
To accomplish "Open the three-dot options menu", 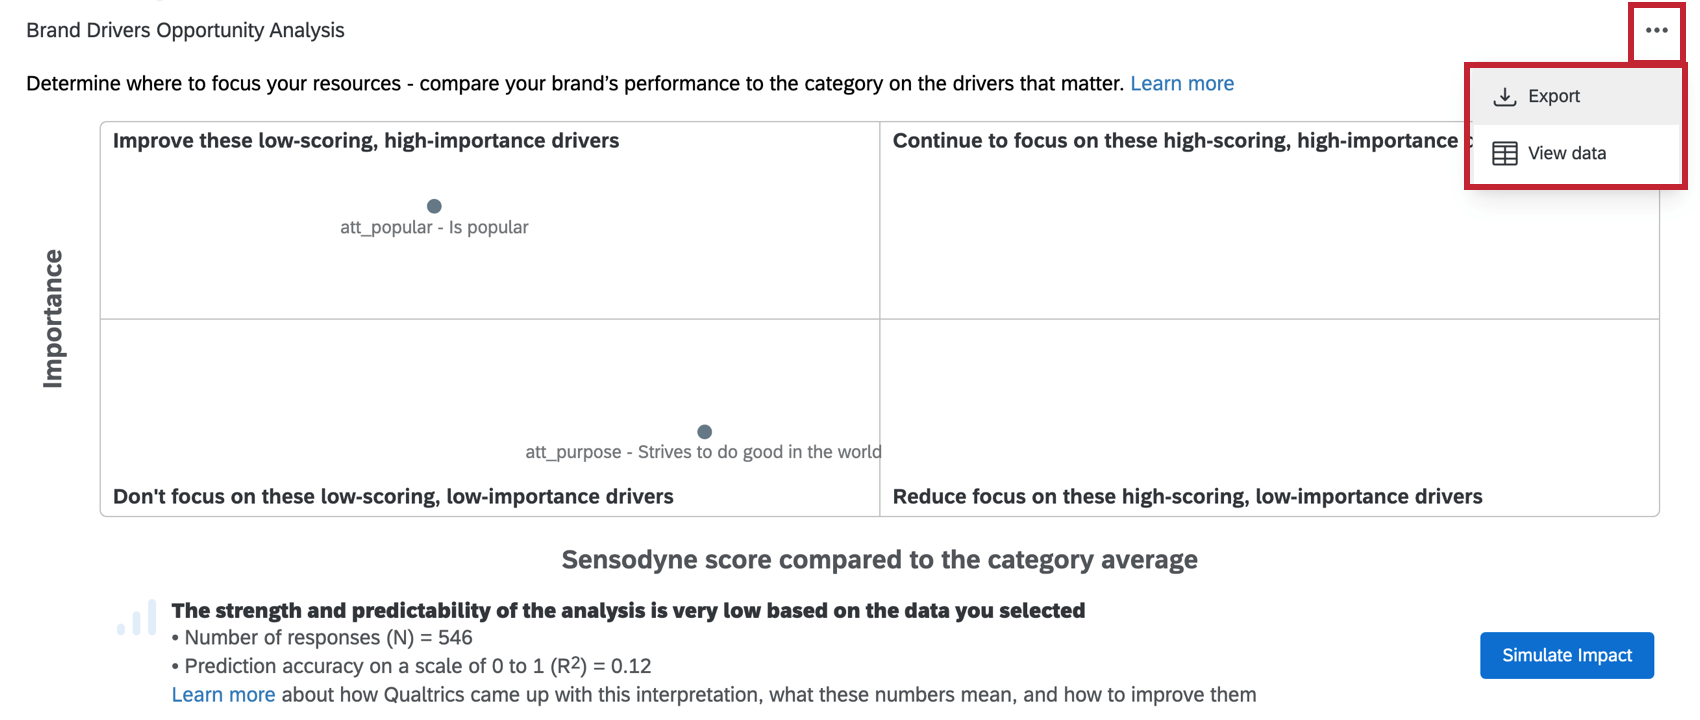I will [1654, 31].
